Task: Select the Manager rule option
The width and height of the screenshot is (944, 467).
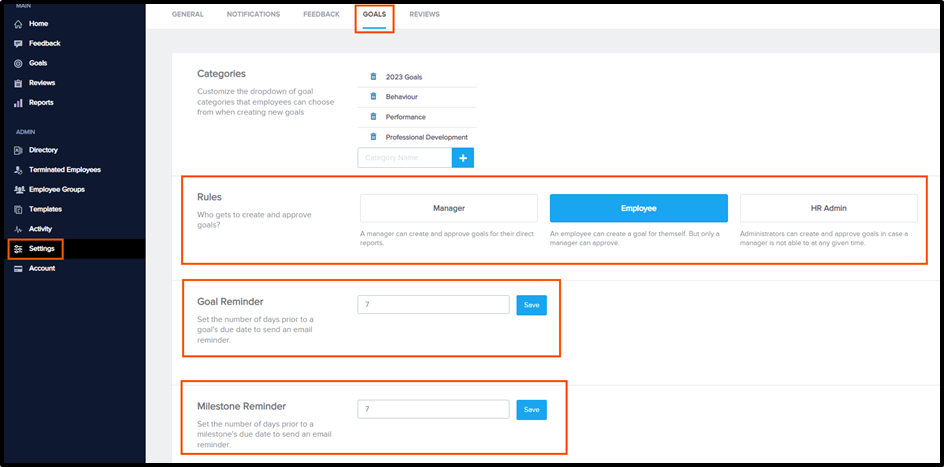Action: click(x=449, y=208)
